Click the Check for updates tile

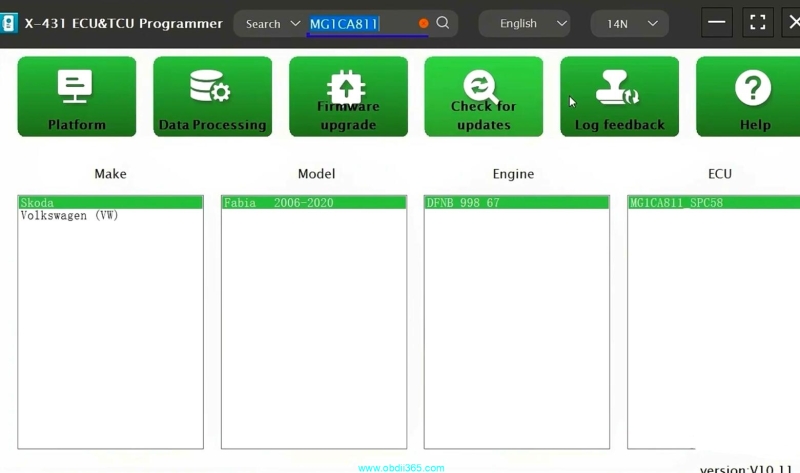[x=484, y=96]
